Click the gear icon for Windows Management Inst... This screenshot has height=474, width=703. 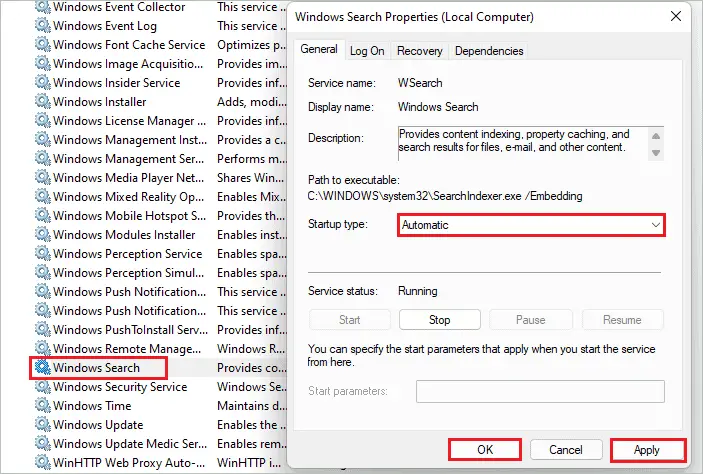point(43,139)
